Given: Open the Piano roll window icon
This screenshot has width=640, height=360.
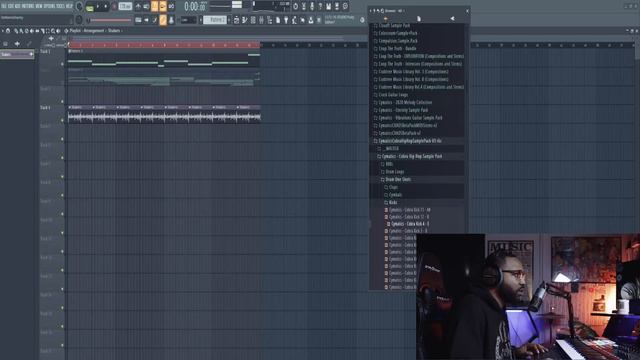Looking at the screenshot, I should (244, 20).
